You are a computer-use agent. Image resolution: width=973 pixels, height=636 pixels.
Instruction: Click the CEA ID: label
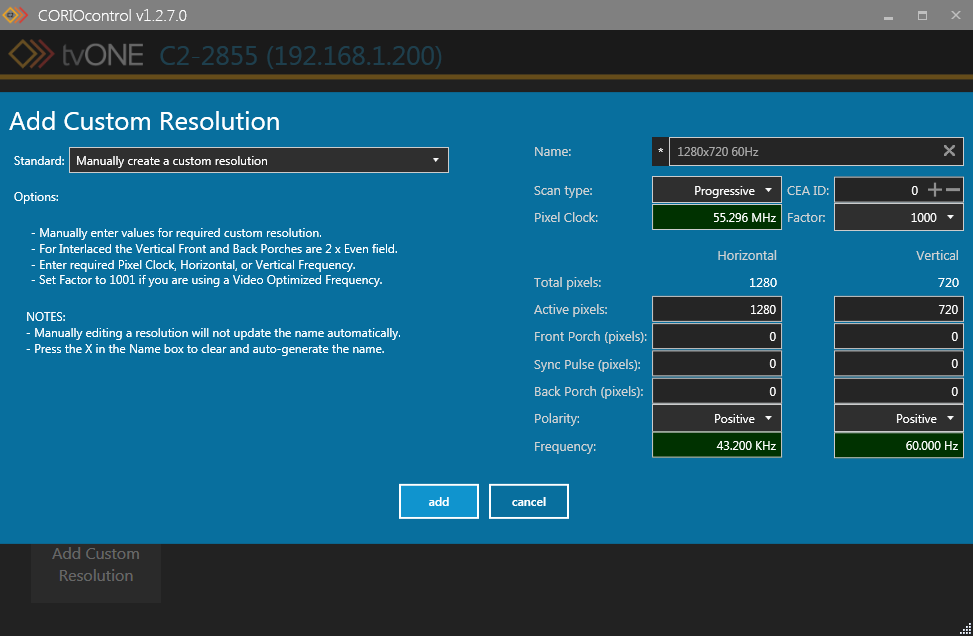[x=808, y=190]
